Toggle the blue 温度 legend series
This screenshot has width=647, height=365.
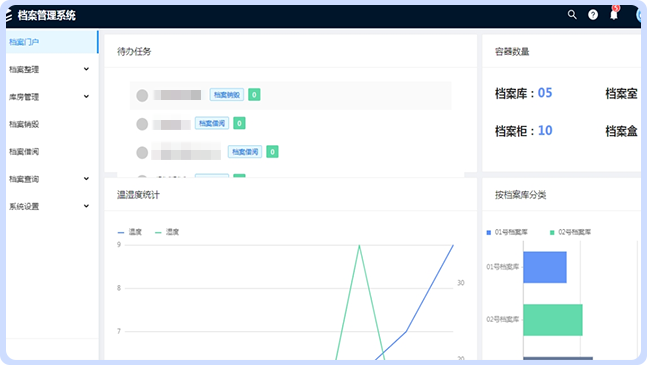click(130, 232)
